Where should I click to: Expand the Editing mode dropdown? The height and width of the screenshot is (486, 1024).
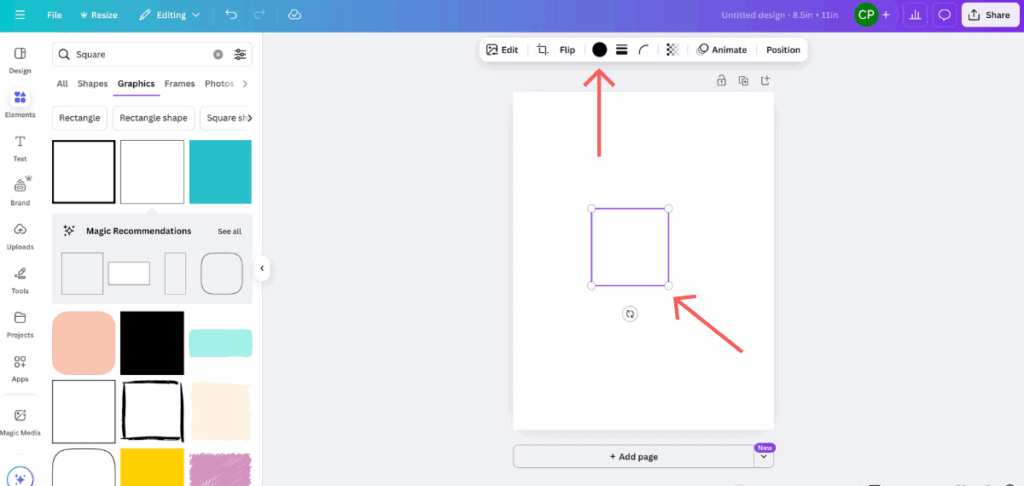170,15
